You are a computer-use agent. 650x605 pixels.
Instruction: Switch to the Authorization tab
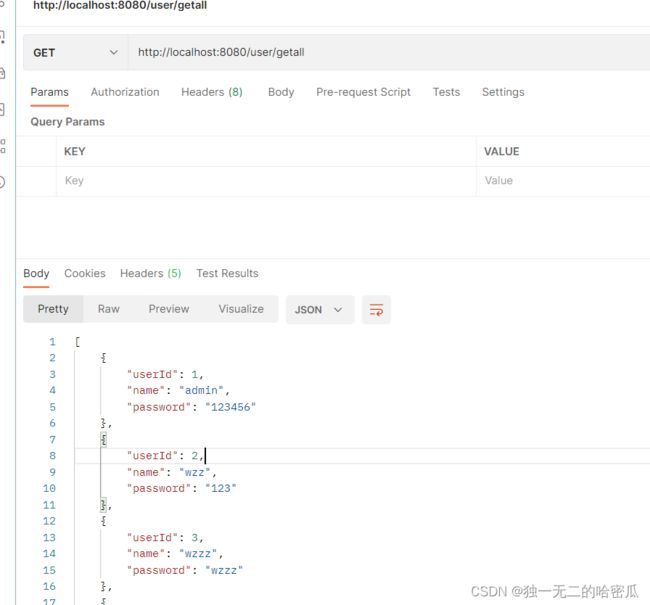125,92
